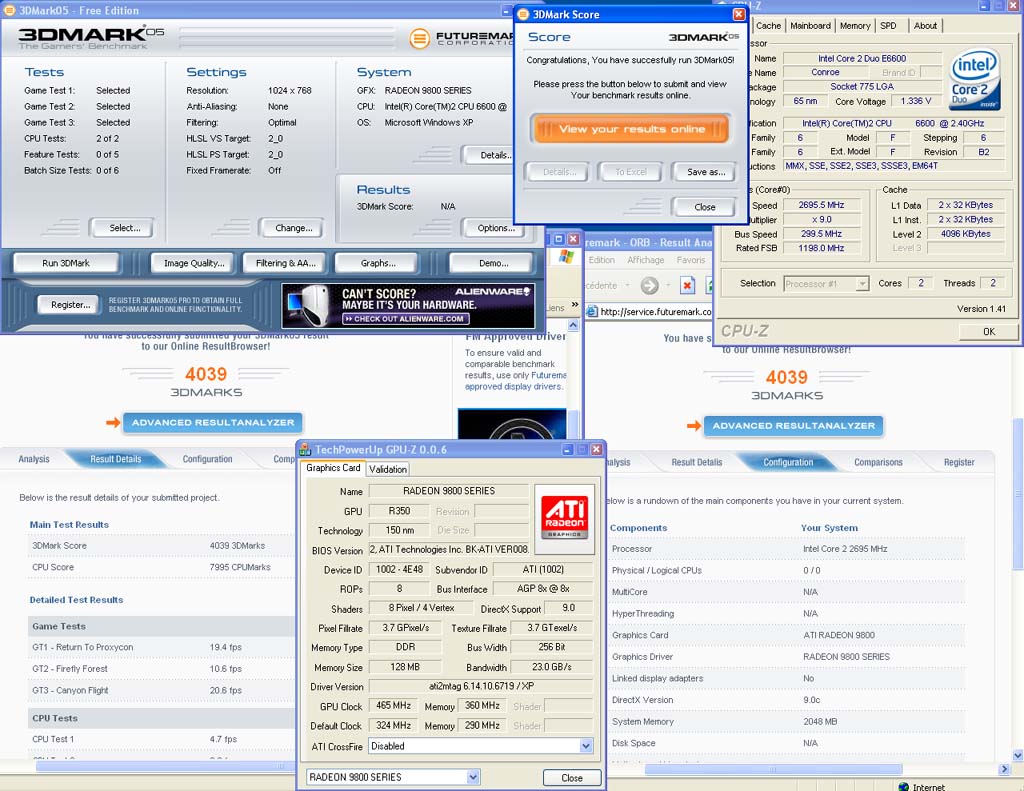Open the Register tab on the right results page

coord(959,462)
